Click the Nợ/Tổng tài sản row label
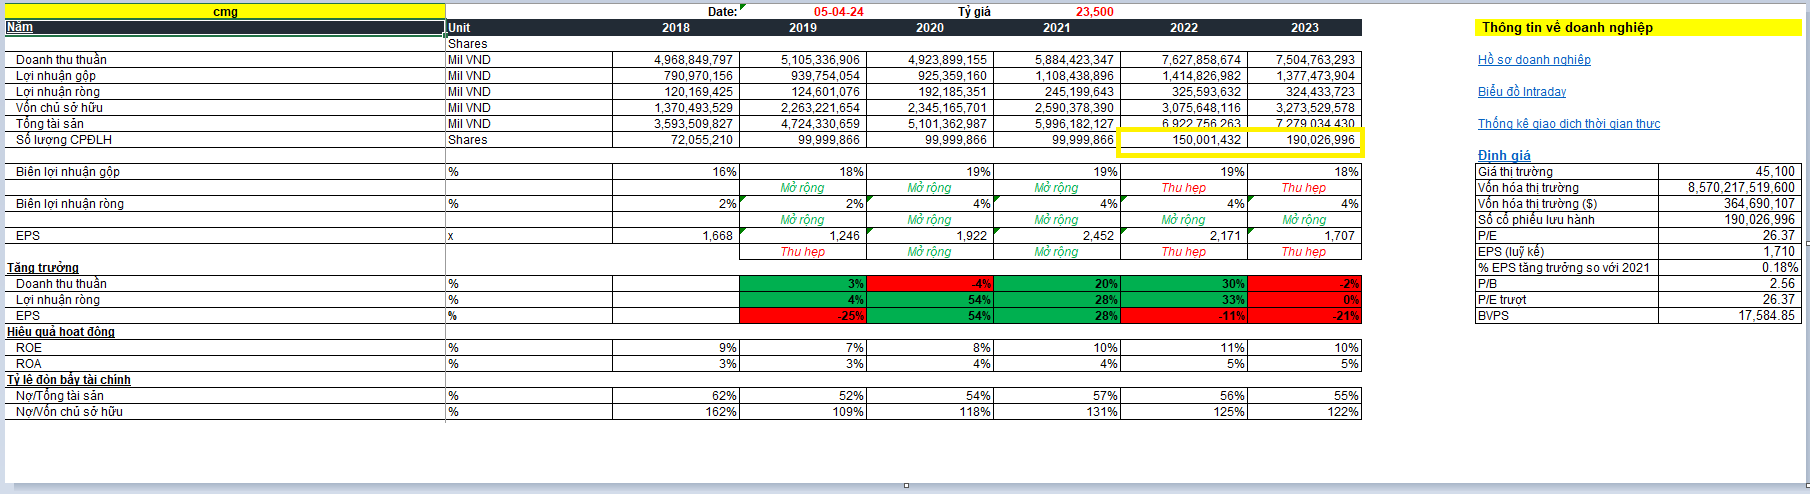 (x=60, y=396)
